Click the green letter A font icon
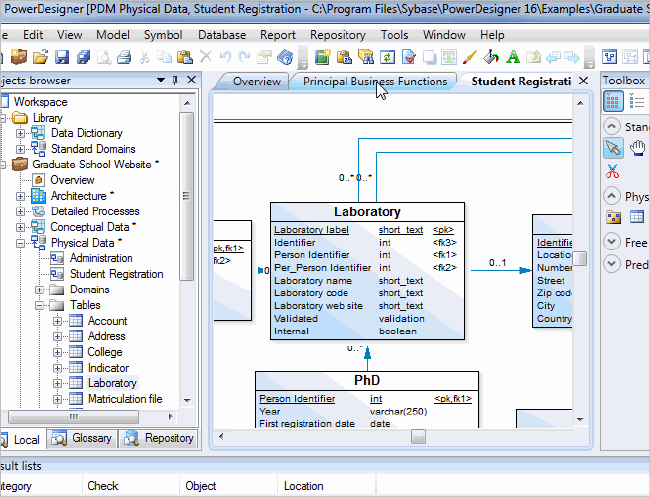 click(x=513, y=57)
